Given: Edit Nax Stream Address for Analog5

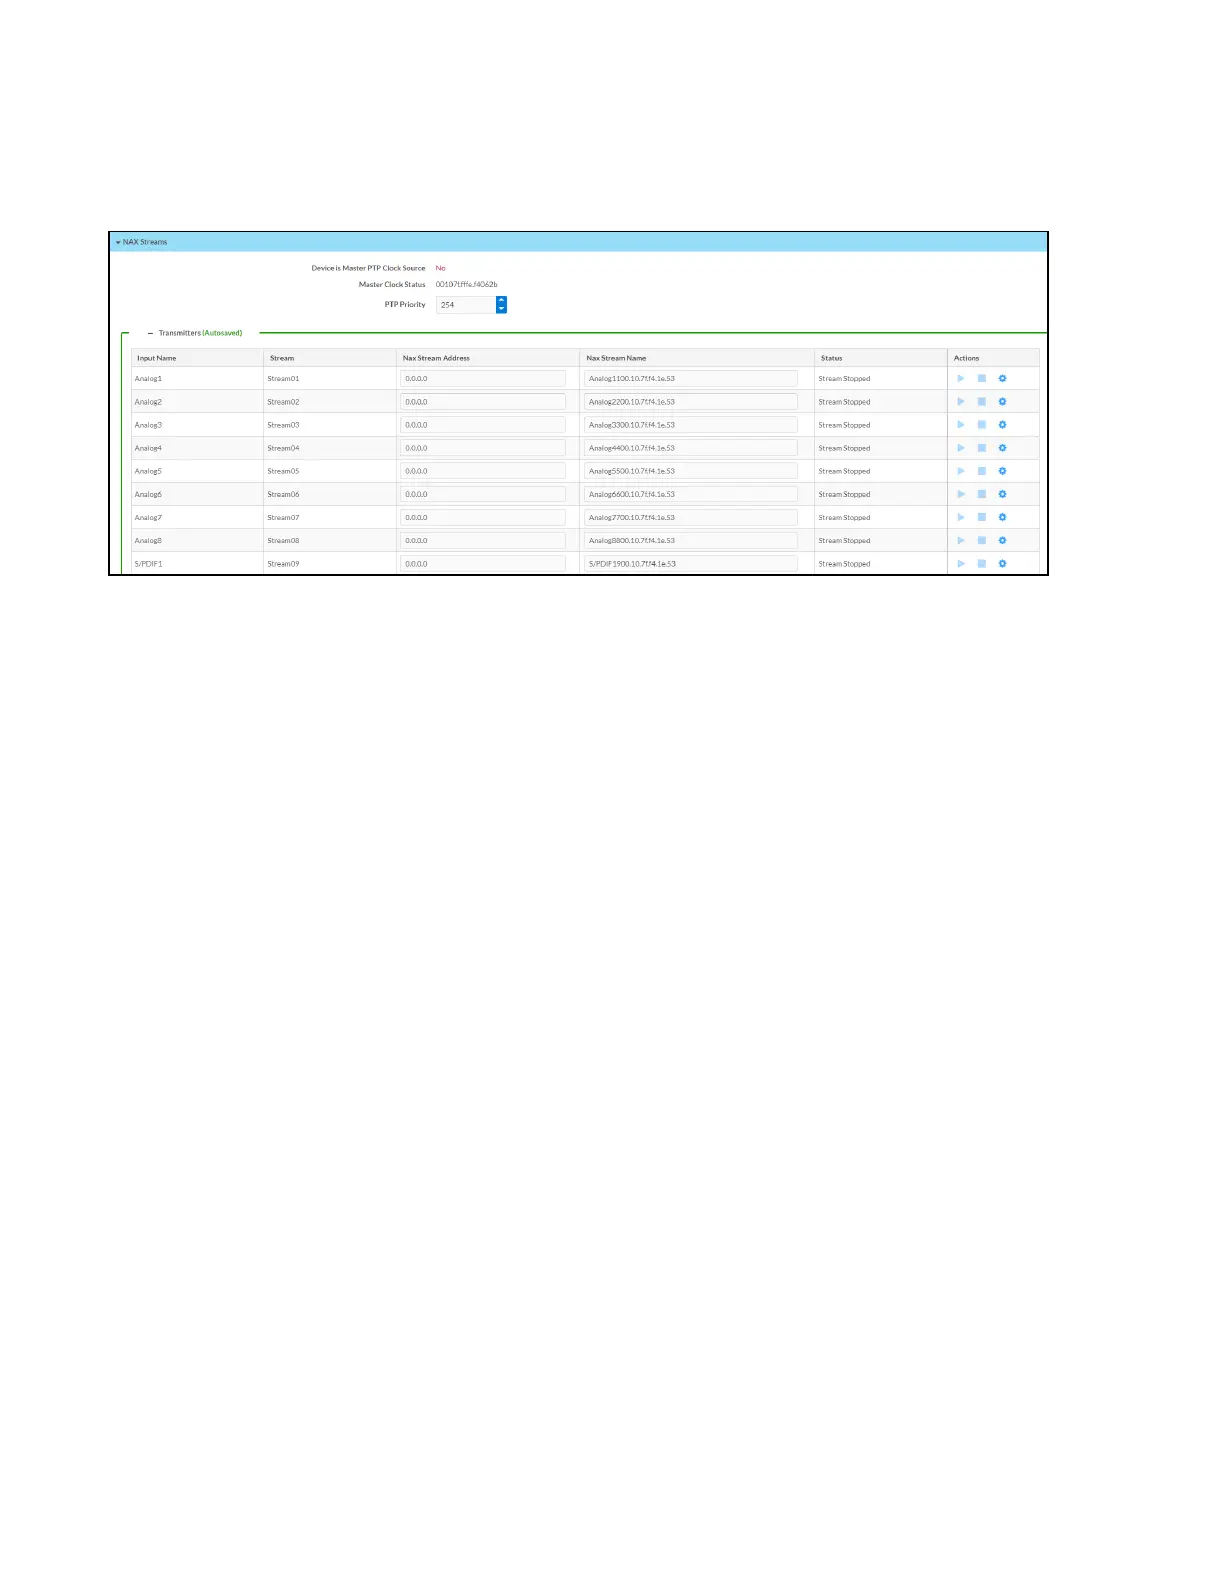Looking at the screenshot, I should [x=483, y=471].
